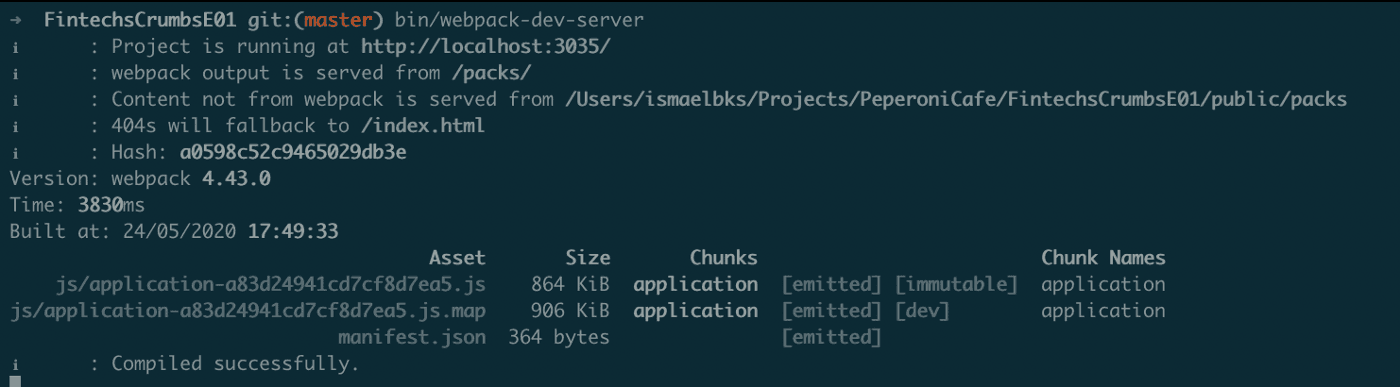Screen dimensions: 1400x387
Task: Click the terminal cursor block at bottom
Action: coord(15,381)
